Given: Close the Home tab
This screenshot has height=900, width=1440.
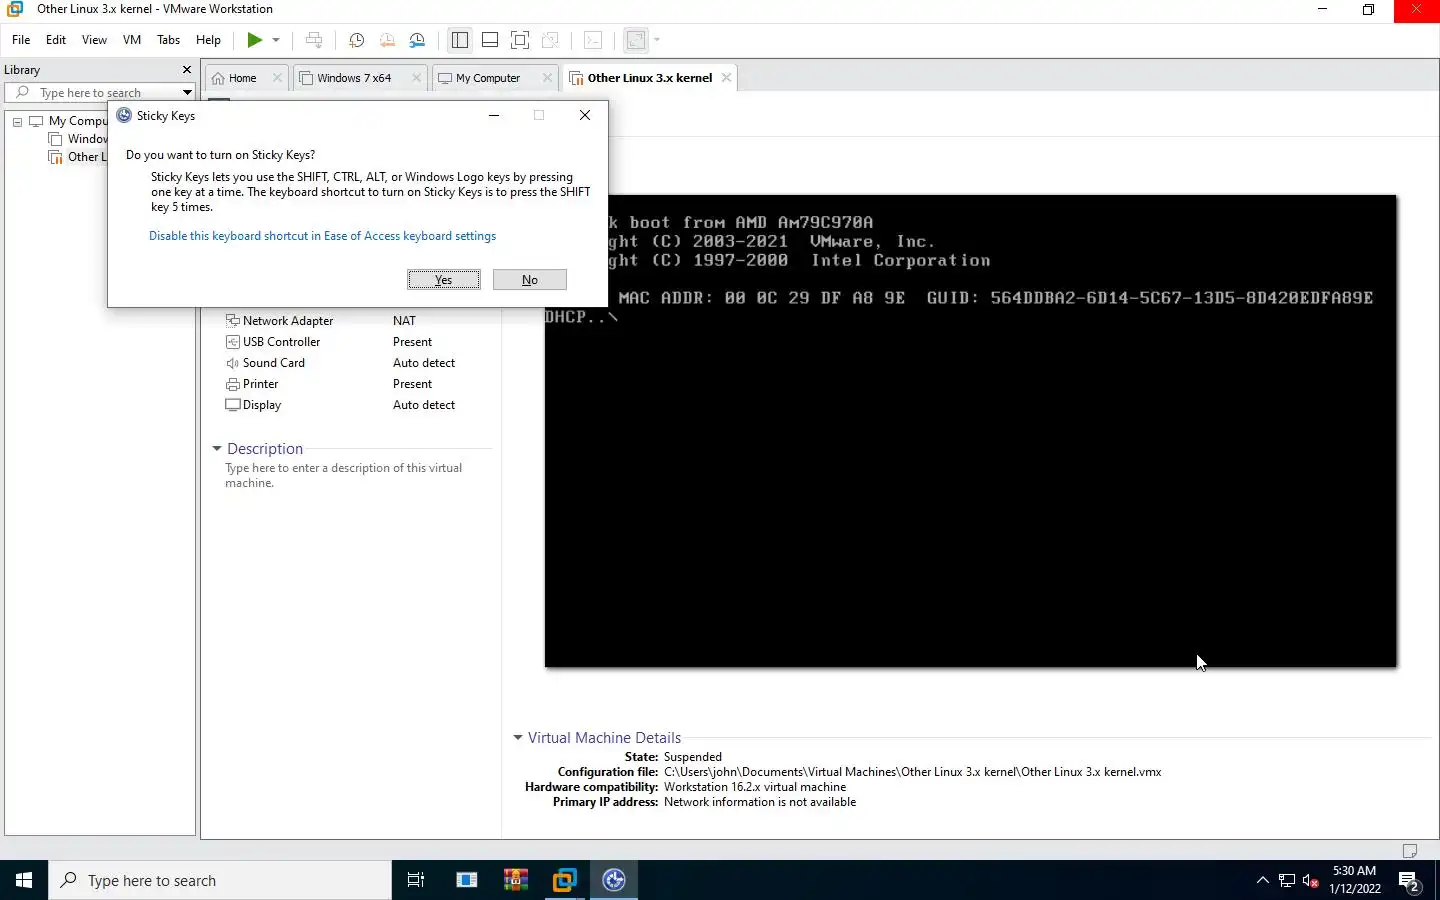Looking at the screenshot, I should click(278, 78).
